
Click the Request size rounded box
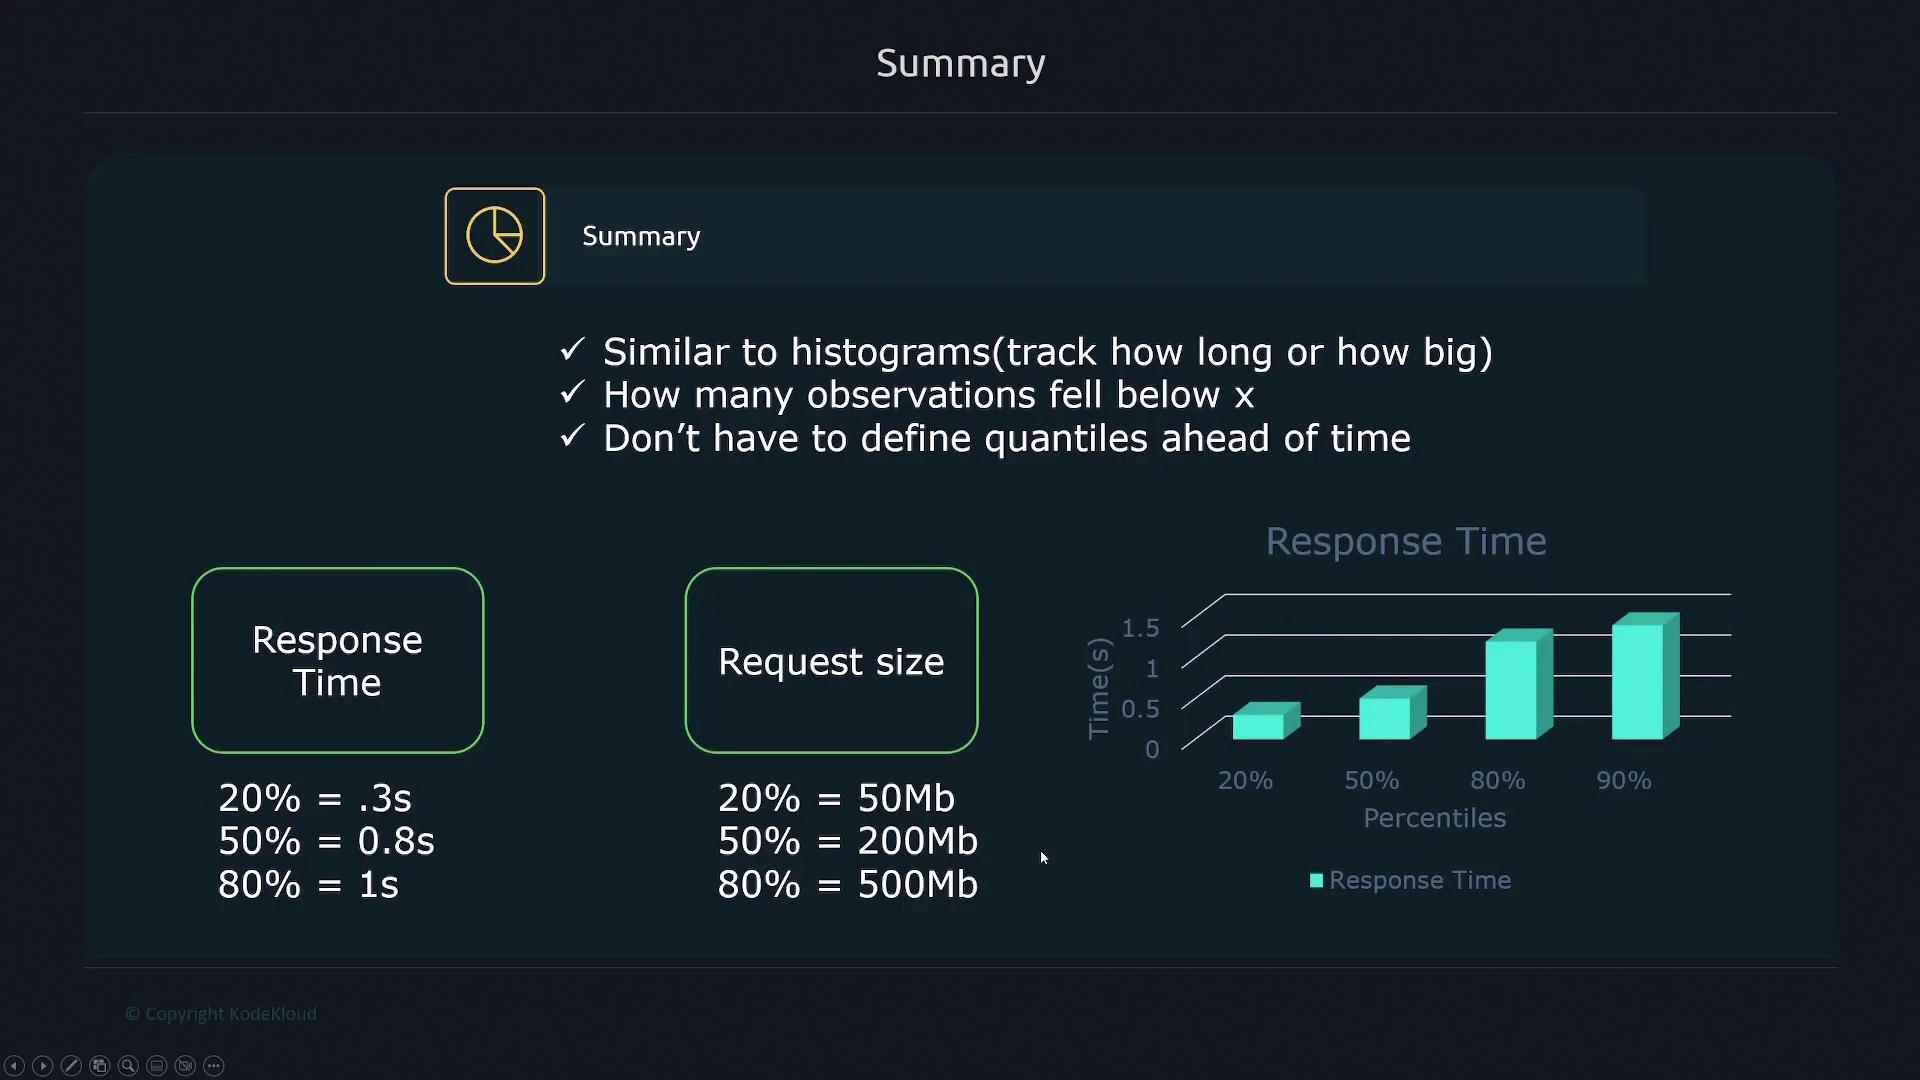pos(831,660)
